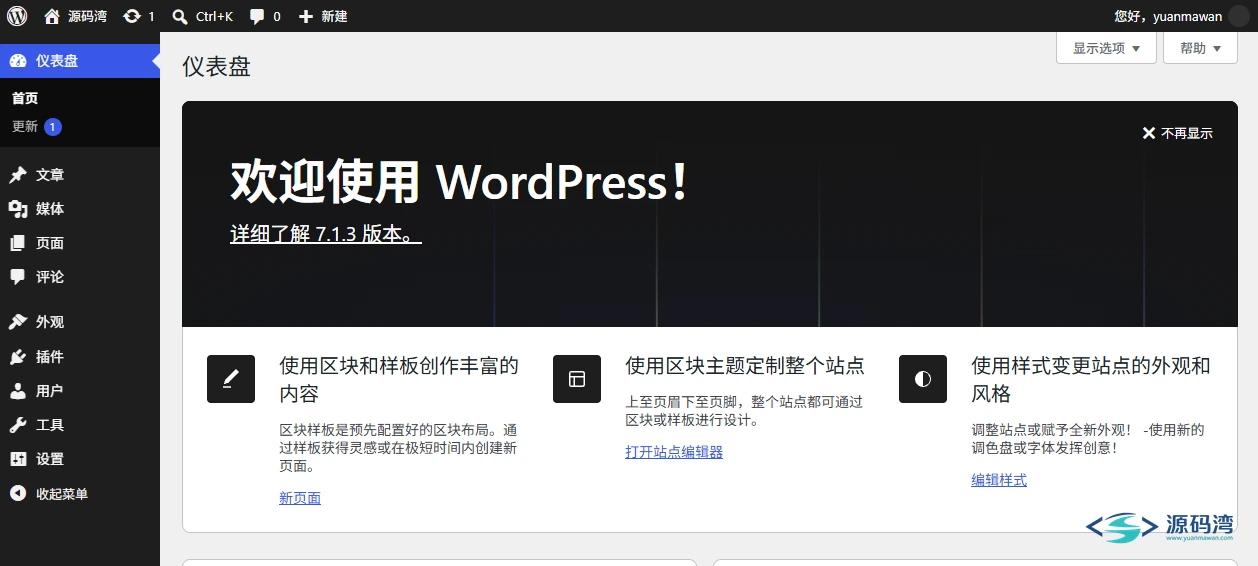The height and width of the screenshot is (566, 1258).
Task: Click the 文章 pushpin icon
Action: pyautogui.click(x=18, y=175)
